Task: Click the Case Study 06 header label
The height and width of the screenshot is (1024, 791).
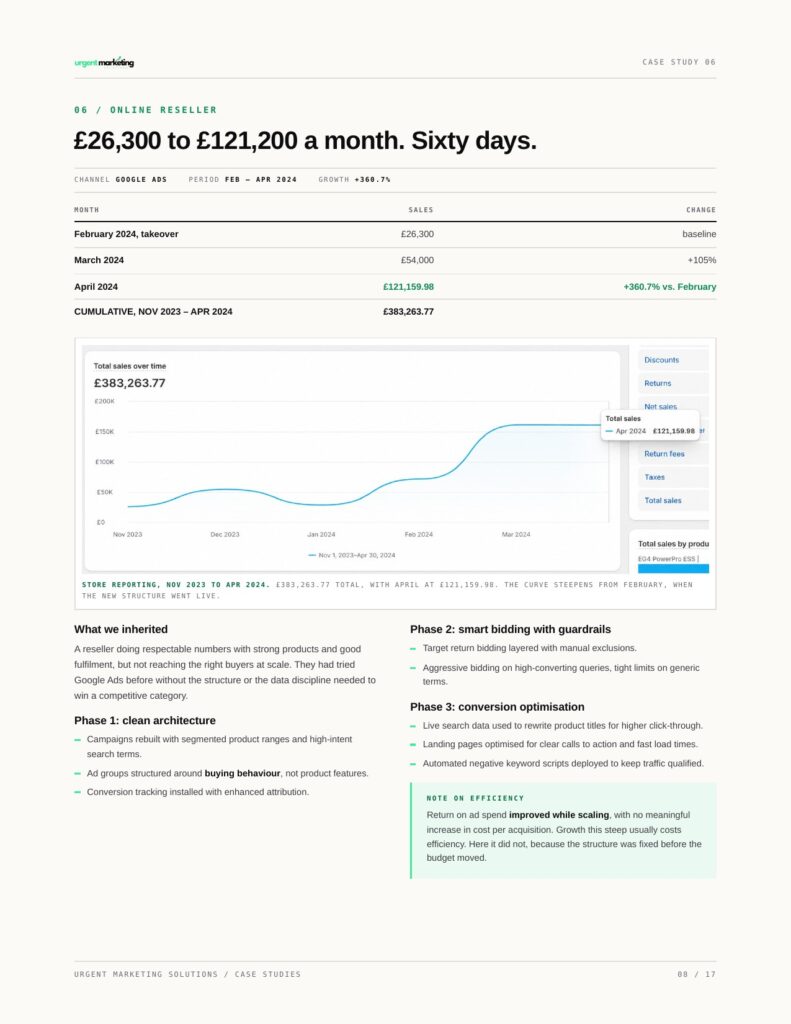Action: pyautogui.click(x=679, y=62)
